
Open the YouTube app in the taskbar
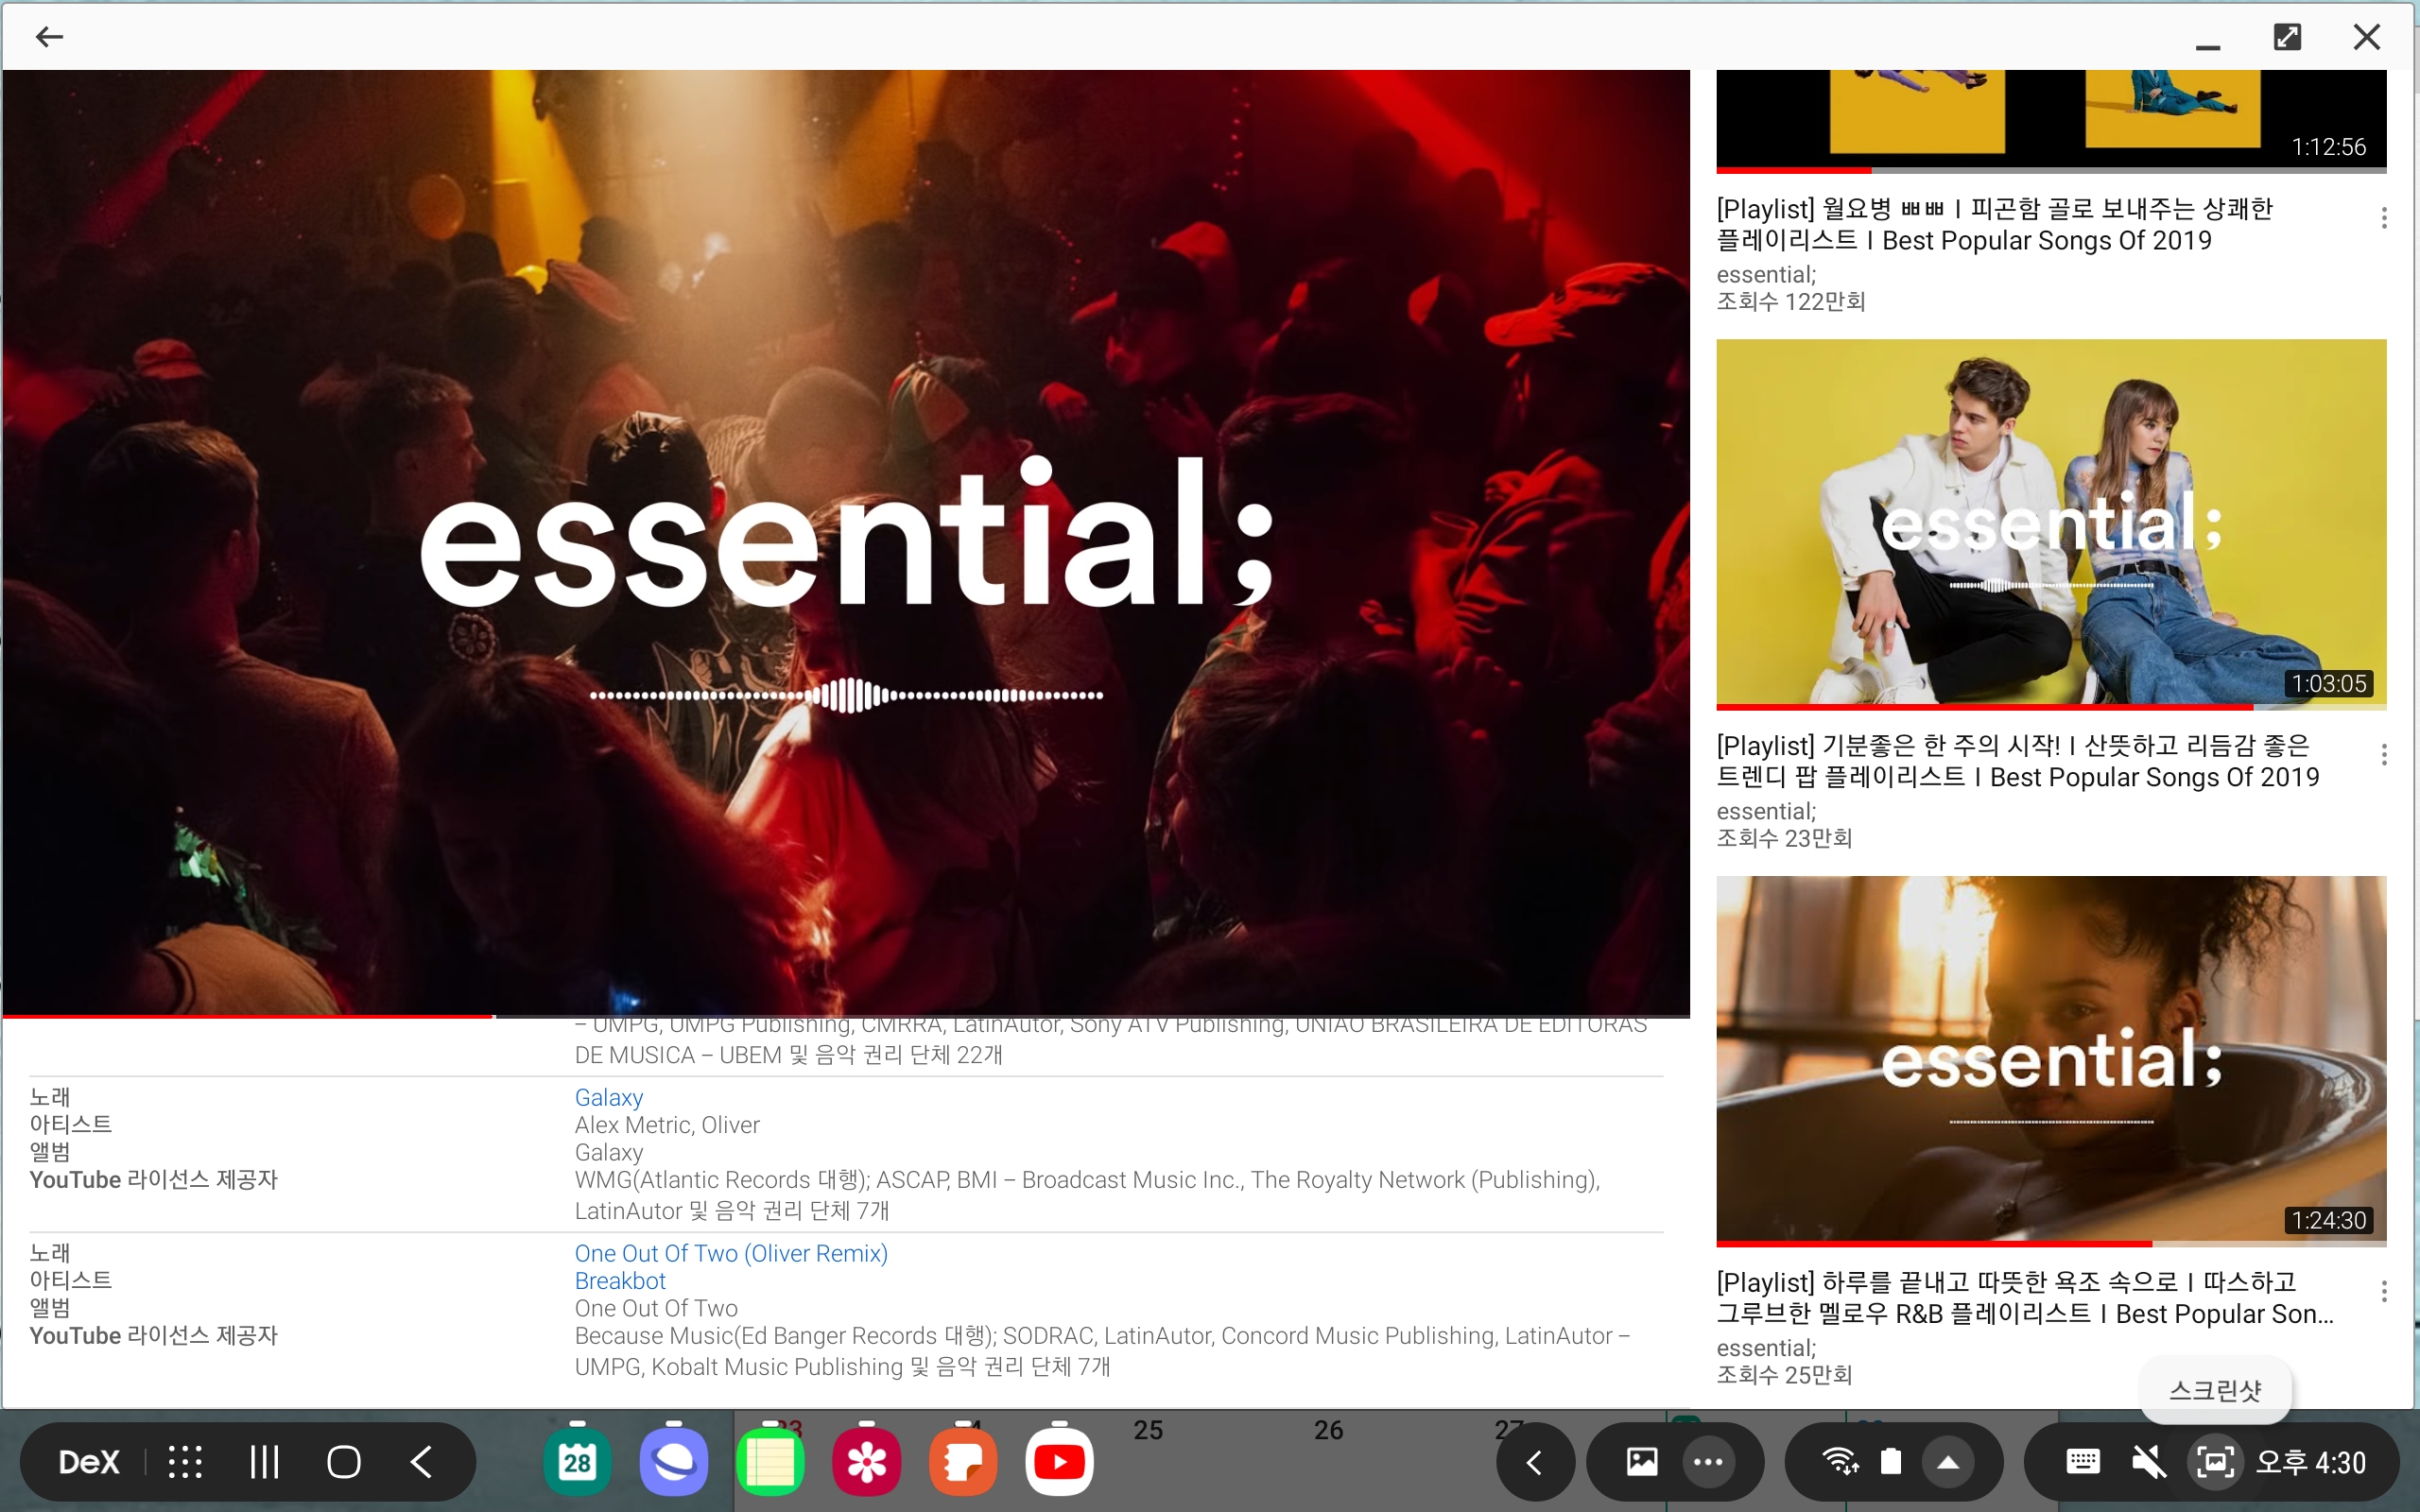(1058, 1462)
